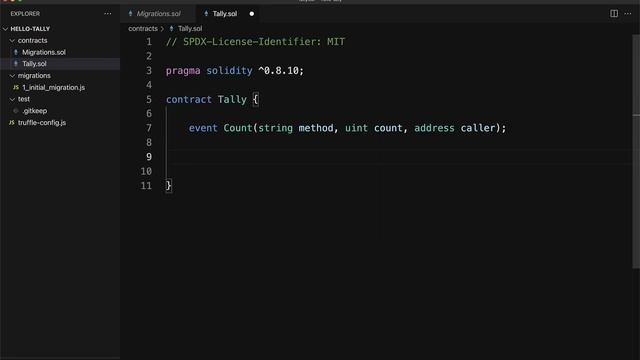
Task: Click the migrations folder label
Action: pos(34,76)
